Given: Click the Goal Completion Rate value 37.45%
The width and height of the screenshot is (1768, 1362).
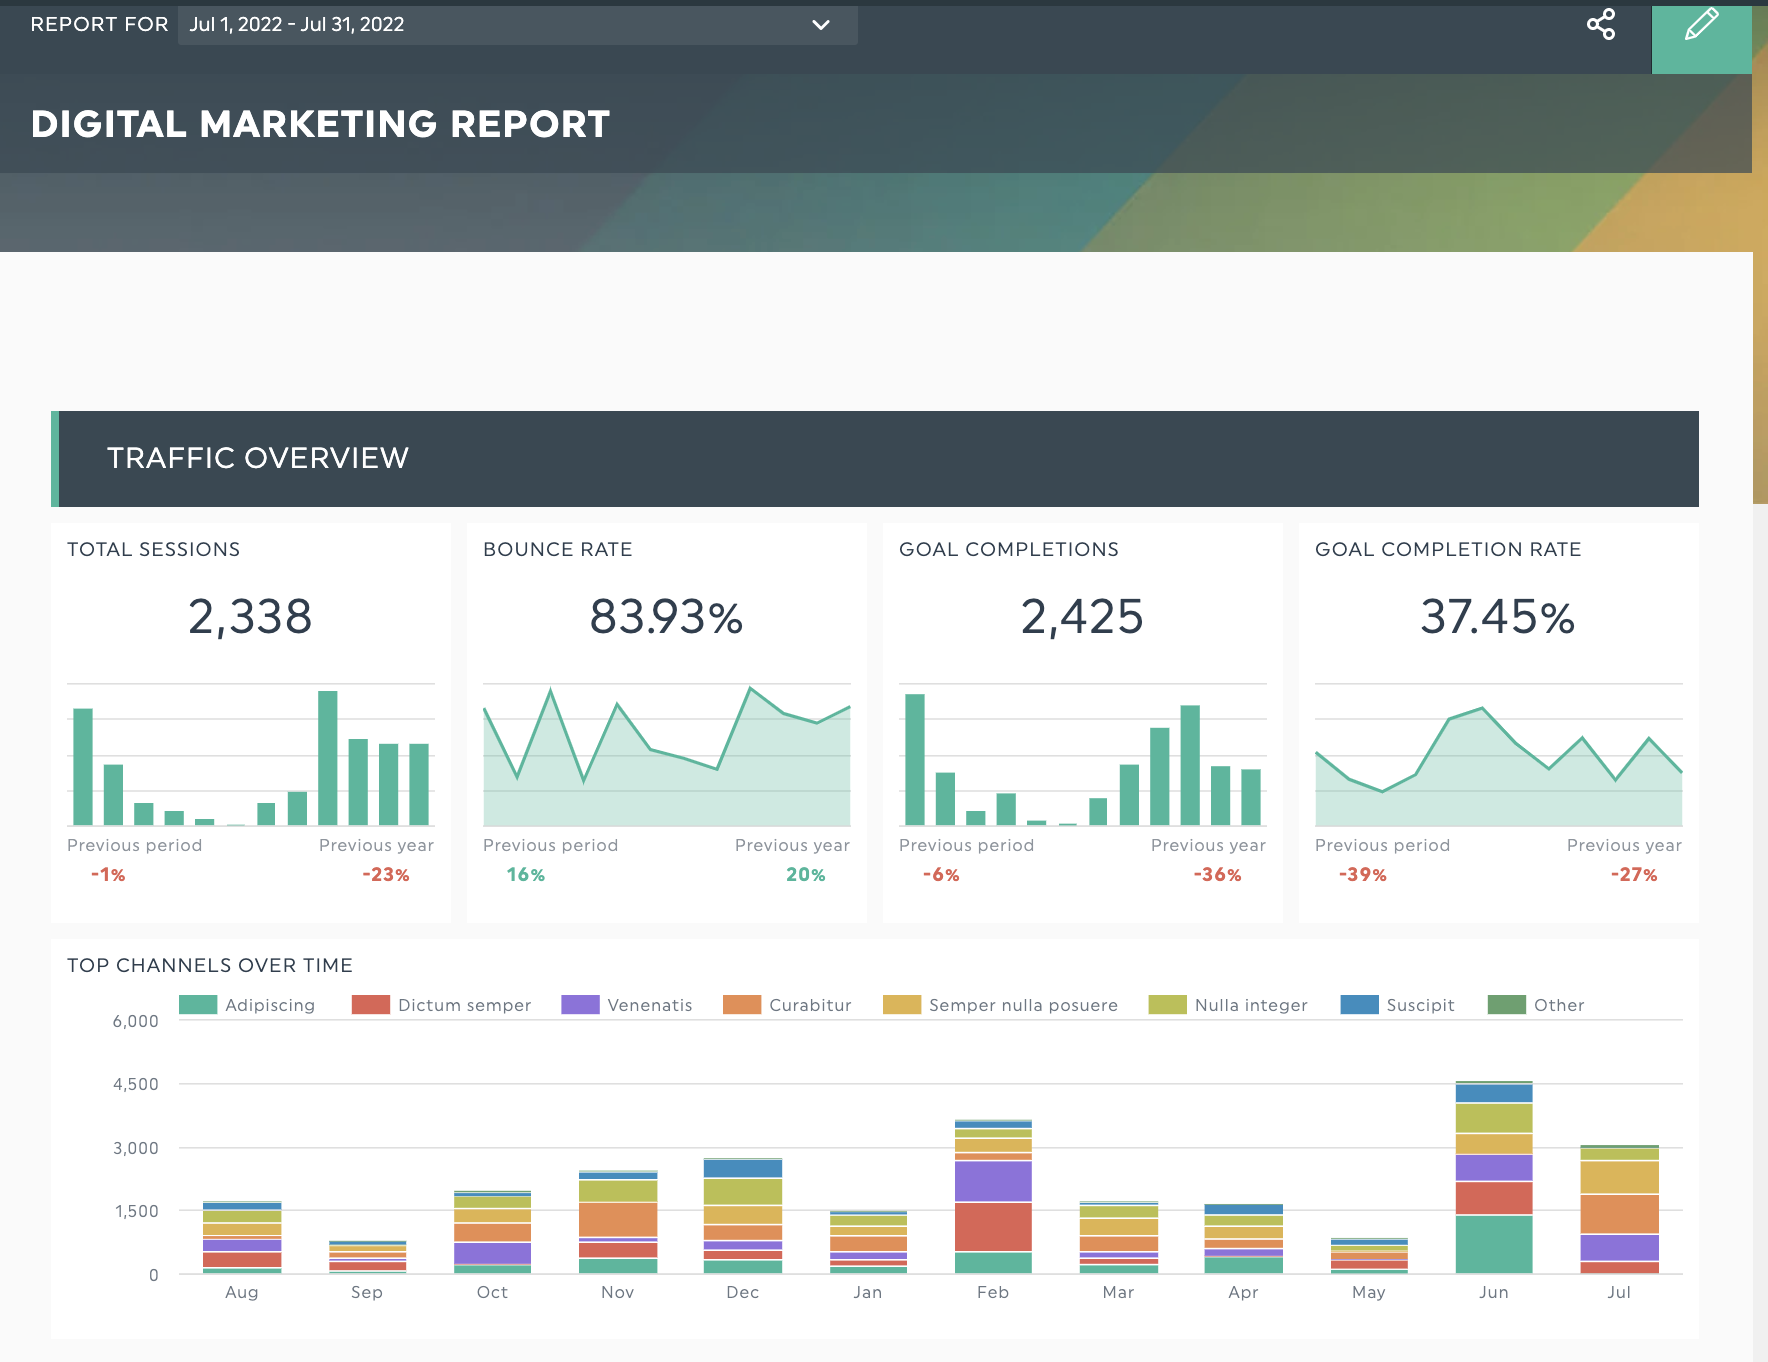Looking at the screenshot, I should click(x=1498, y=617).
